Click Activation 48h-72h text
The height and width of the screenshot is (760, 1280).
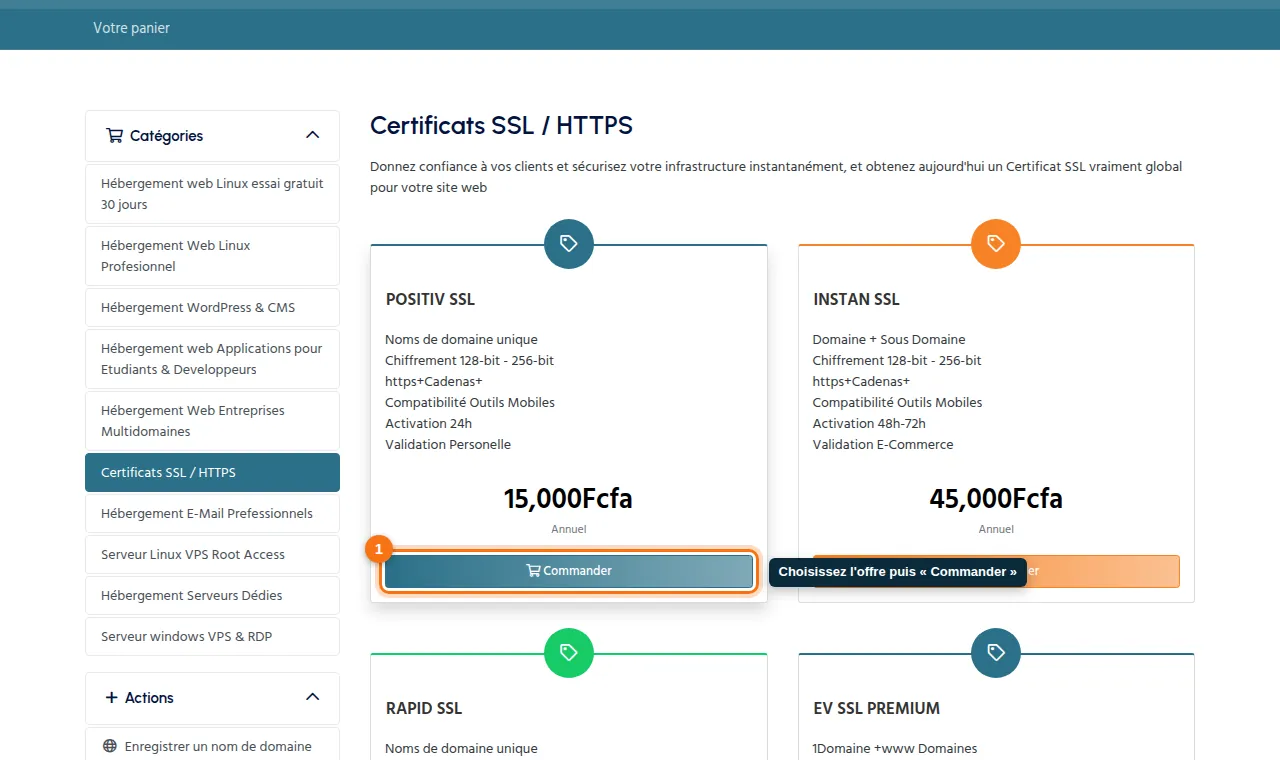[x=869, y=423]
